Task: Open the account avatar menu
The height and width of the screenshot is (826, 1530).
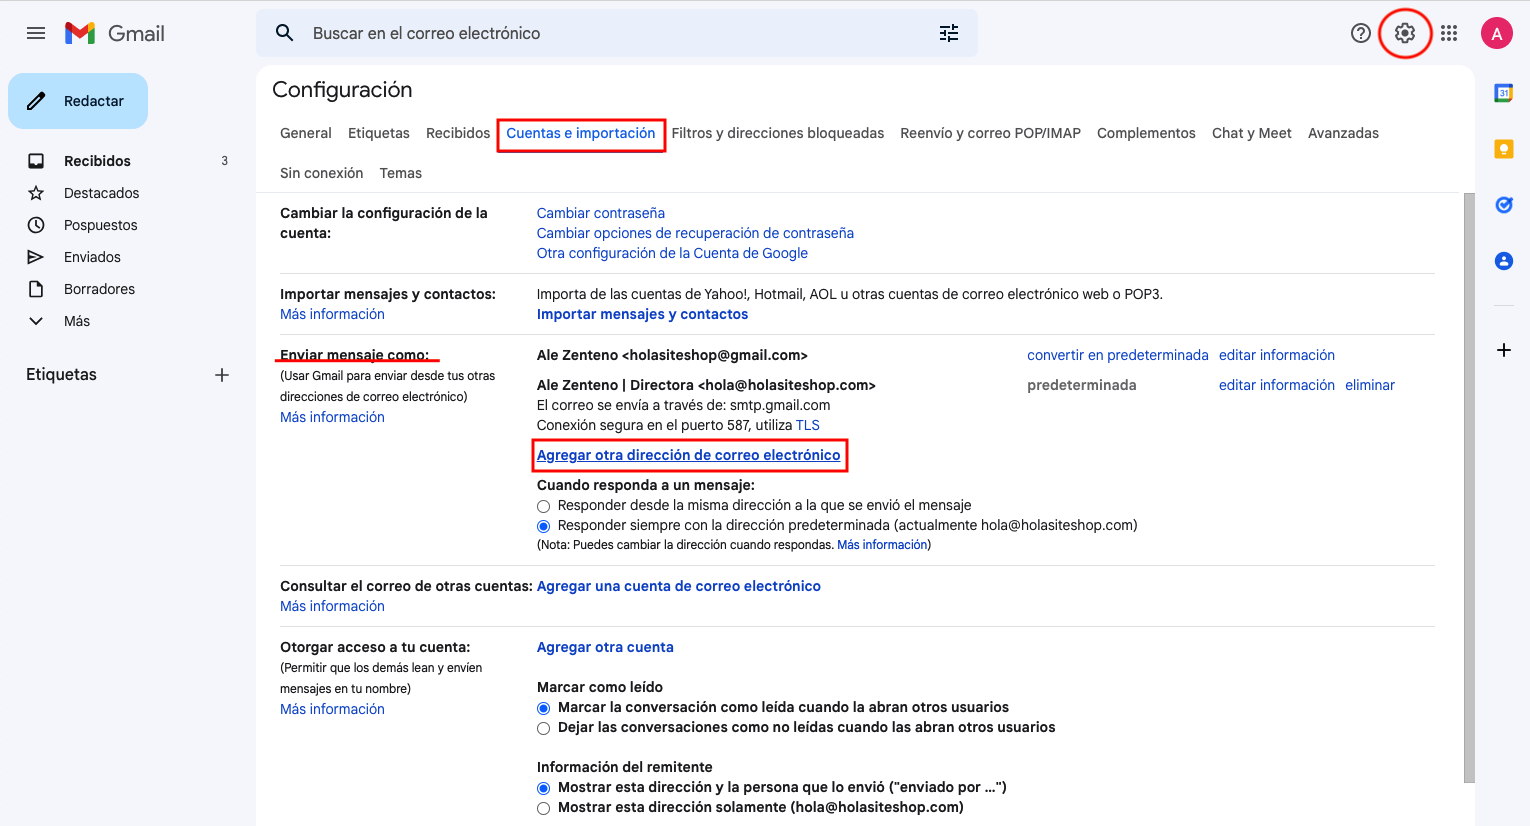Action: (1496, 33)
